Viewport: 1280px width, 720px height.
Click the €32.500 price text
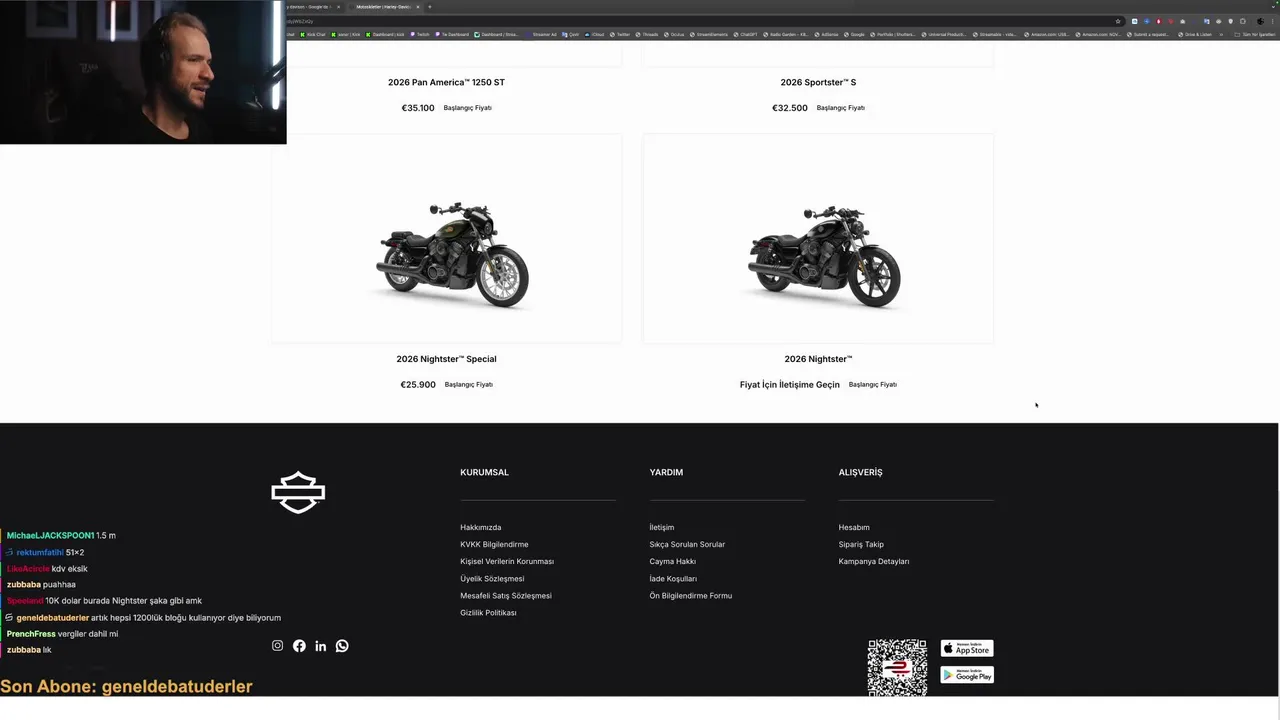click(x=790, y=108)
